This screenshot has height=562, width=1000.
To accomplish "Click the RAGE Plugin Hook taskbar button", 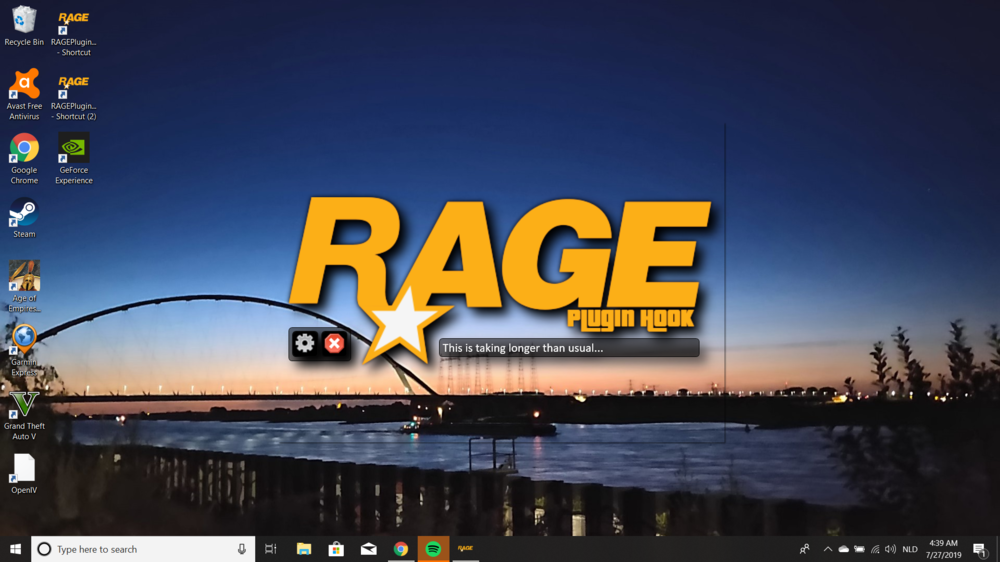I will (x=466, y=549).
